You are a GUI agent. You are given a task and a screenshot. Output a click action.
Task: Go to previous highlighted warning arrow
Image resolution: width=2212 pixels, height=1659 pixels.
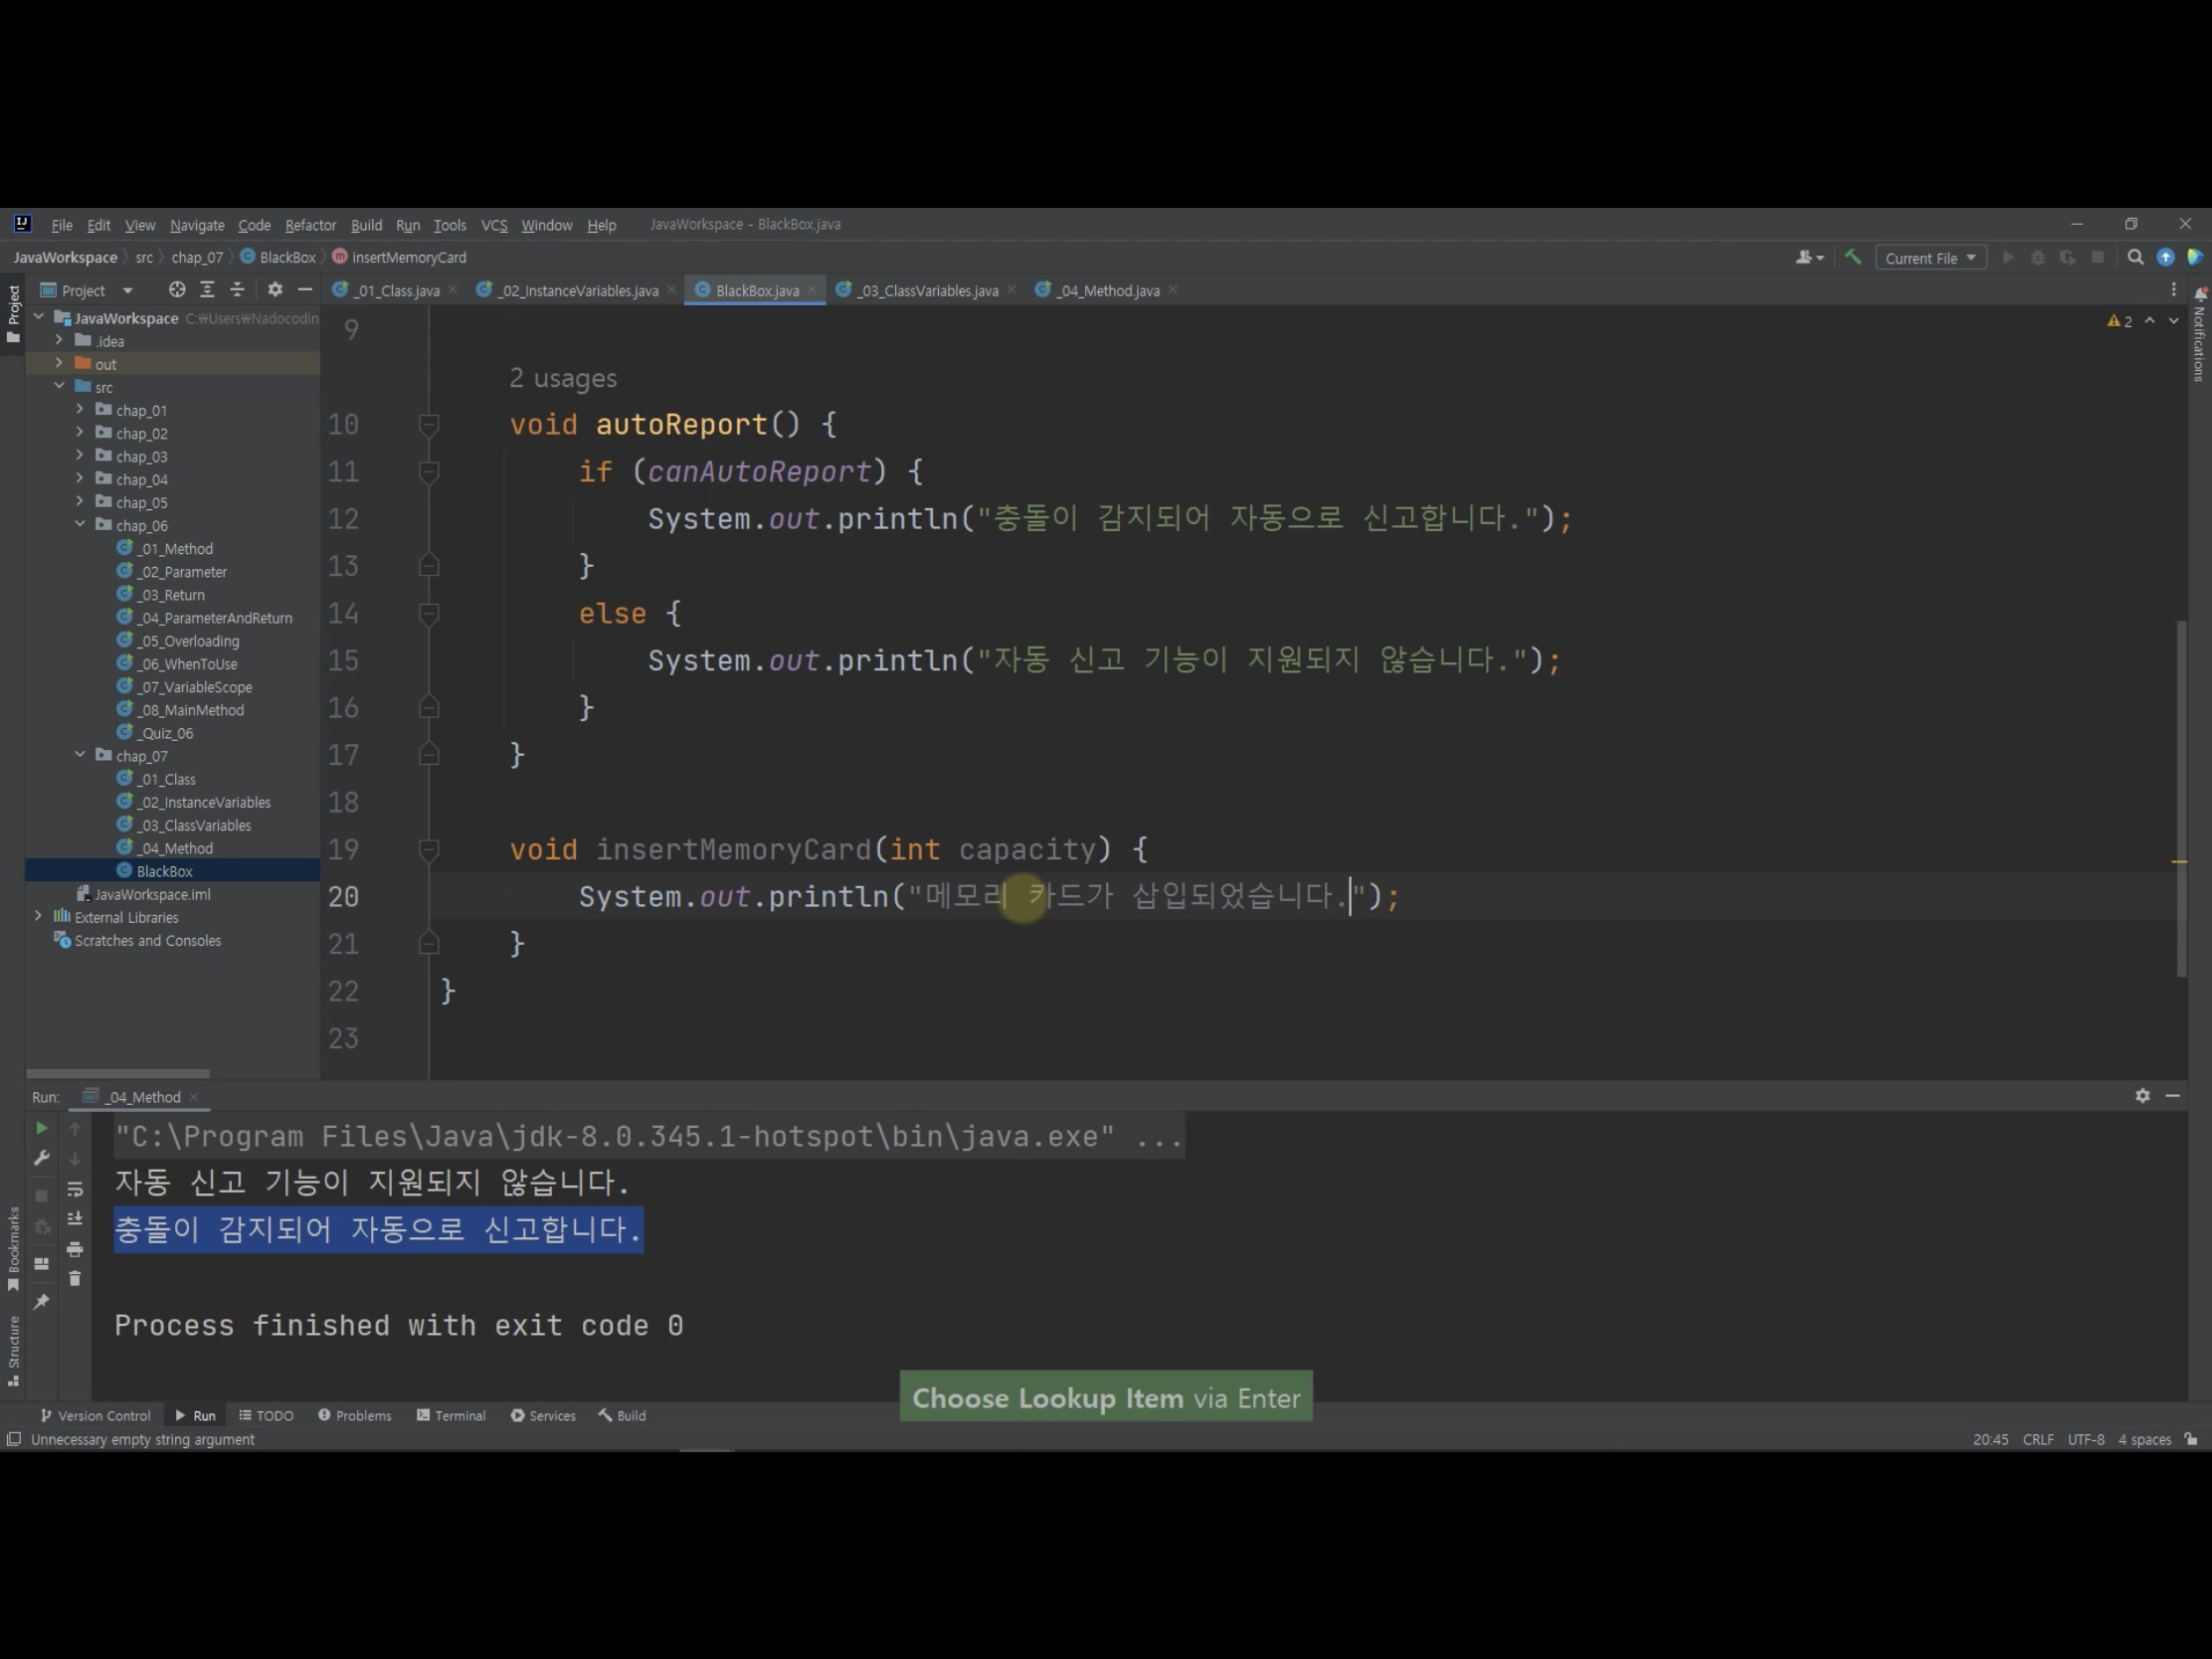[2150, 321]
